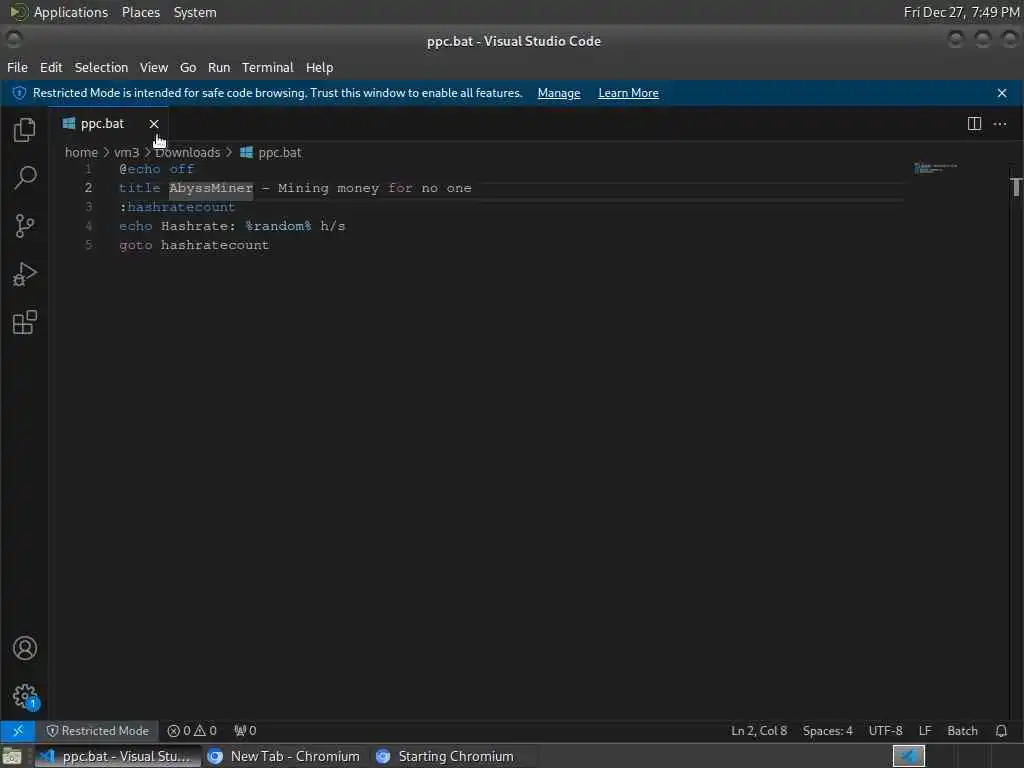Click the %random% text on line 4
This screenshot has height=768, width=1024.
[x=278, y=226]
